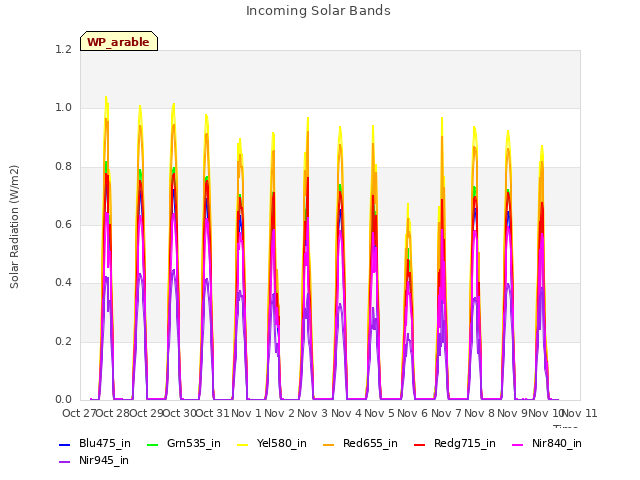
Task: Select the Redg715_in legend label
Action: pyautogui.click(x=465, y=444)
